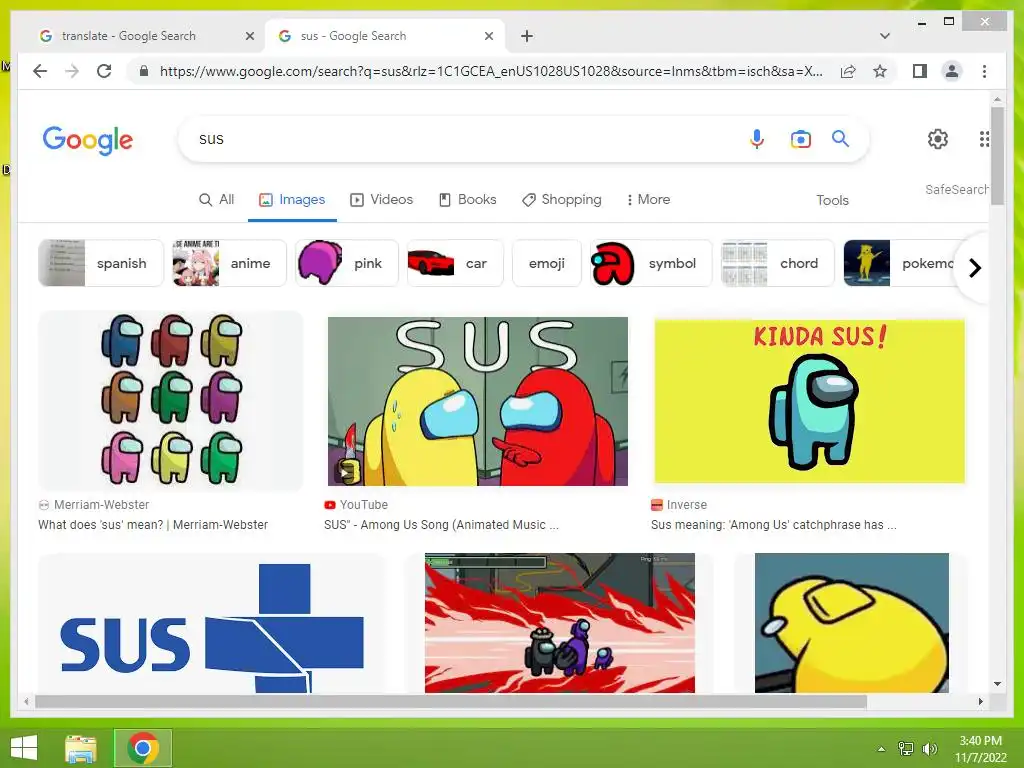Viewport: 1024px width, 768px height.
Task: Open Google quick settings gear icon
Action: [x=937, y=138]
